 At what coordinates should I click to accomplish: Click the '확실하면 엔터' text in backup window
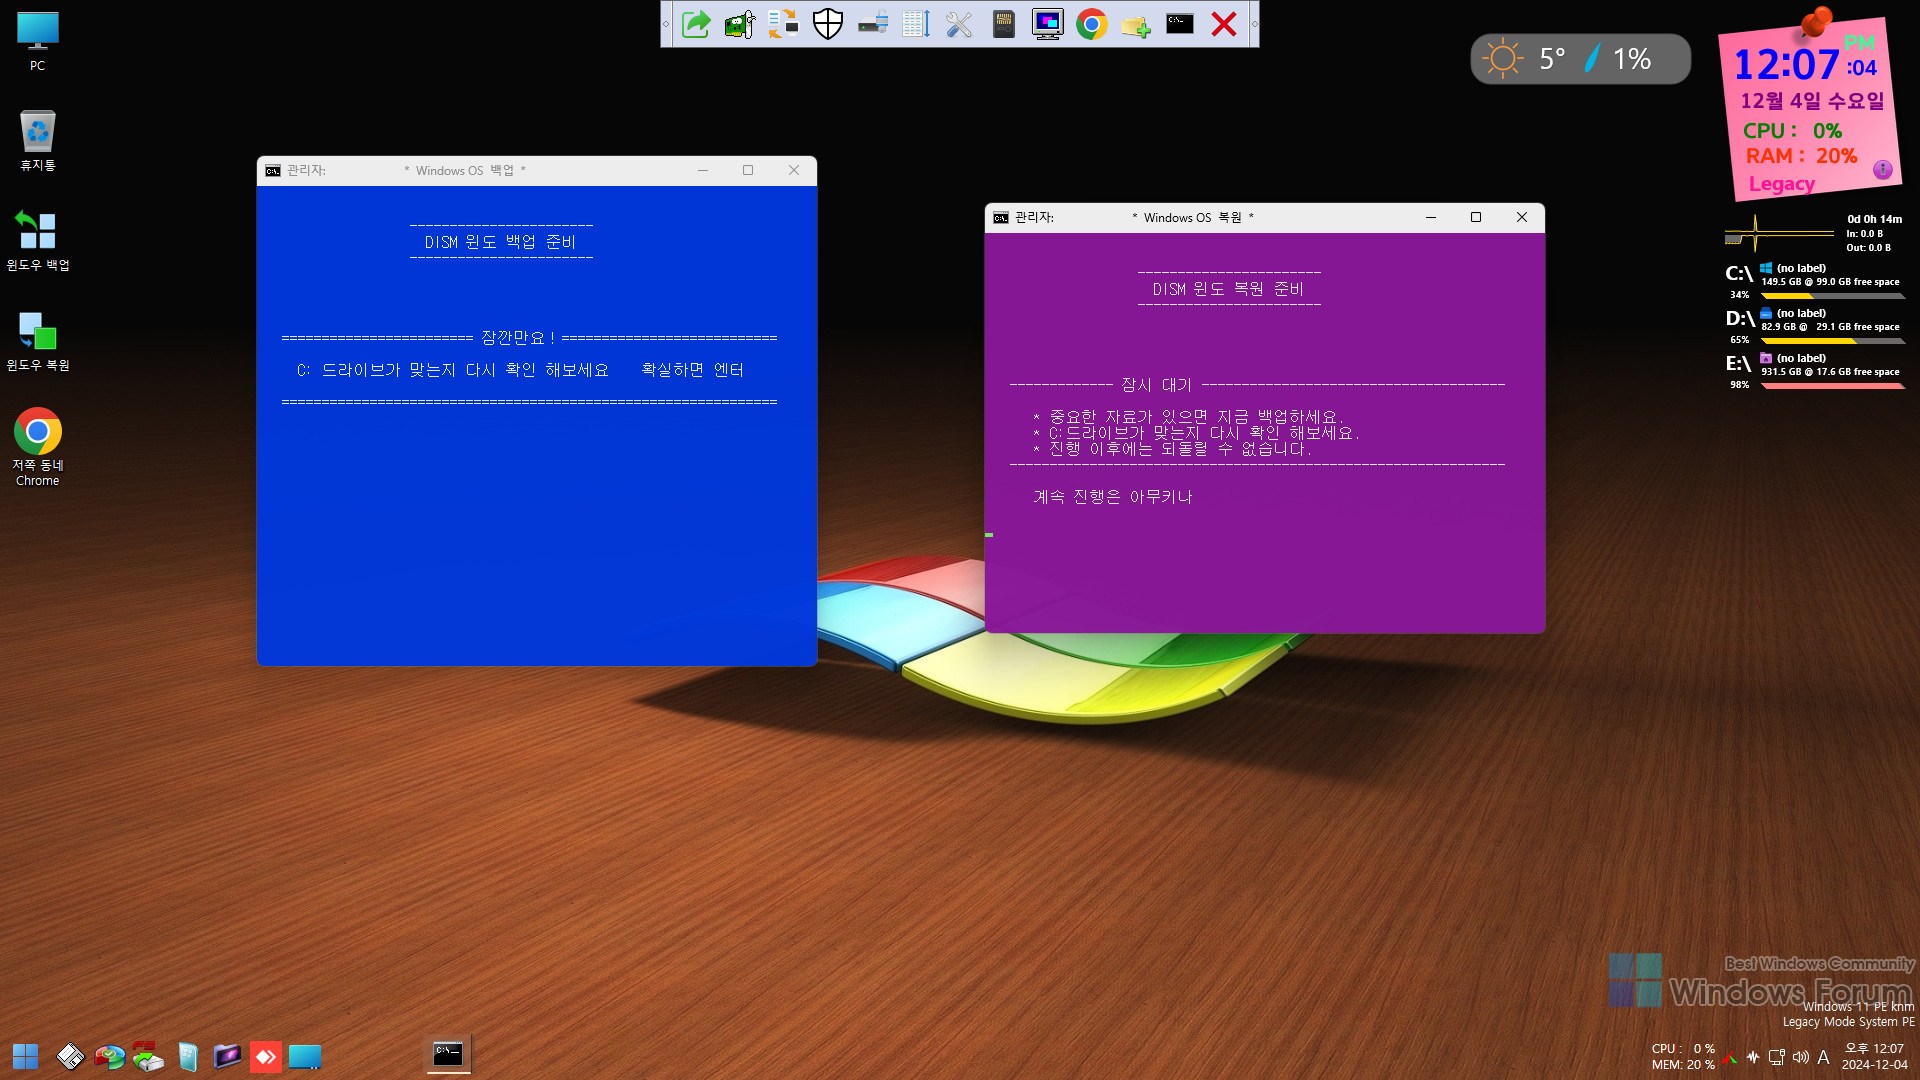[x=692, y=370]
